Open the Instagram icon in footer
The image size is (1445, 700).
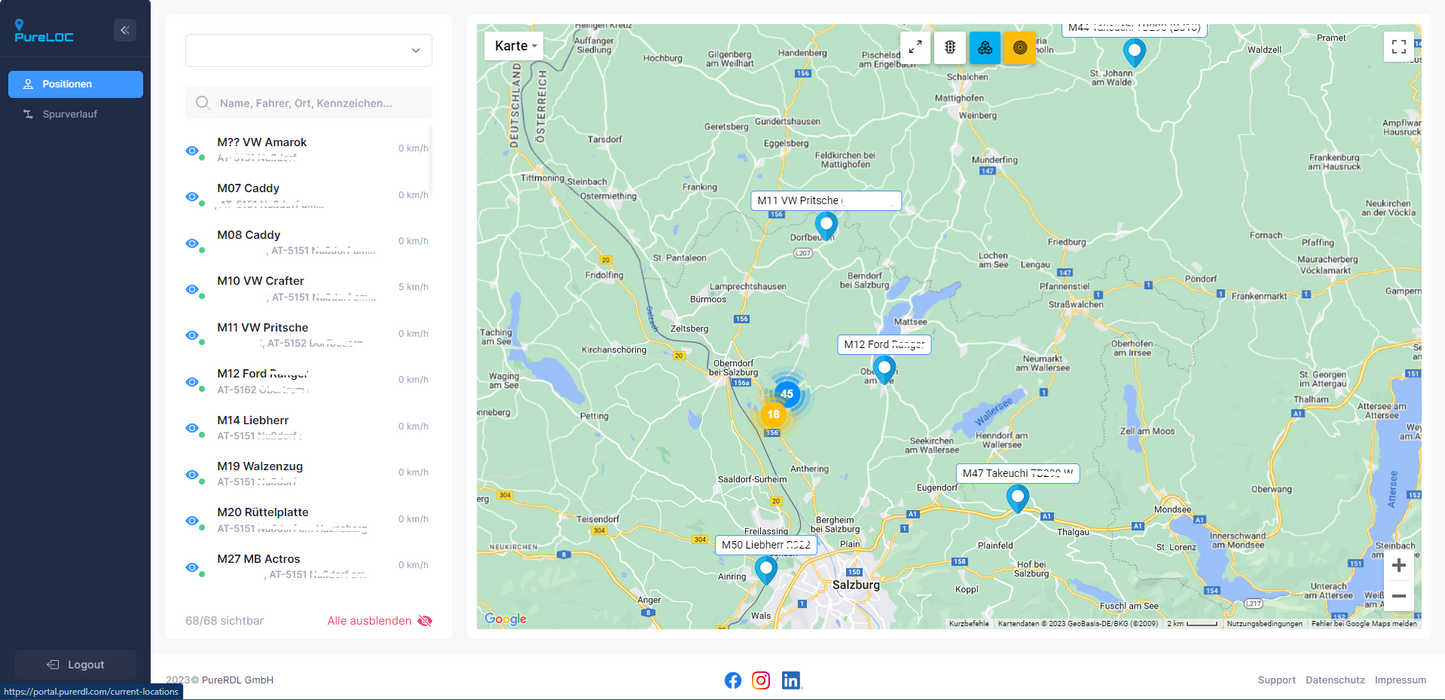point(761,680)
